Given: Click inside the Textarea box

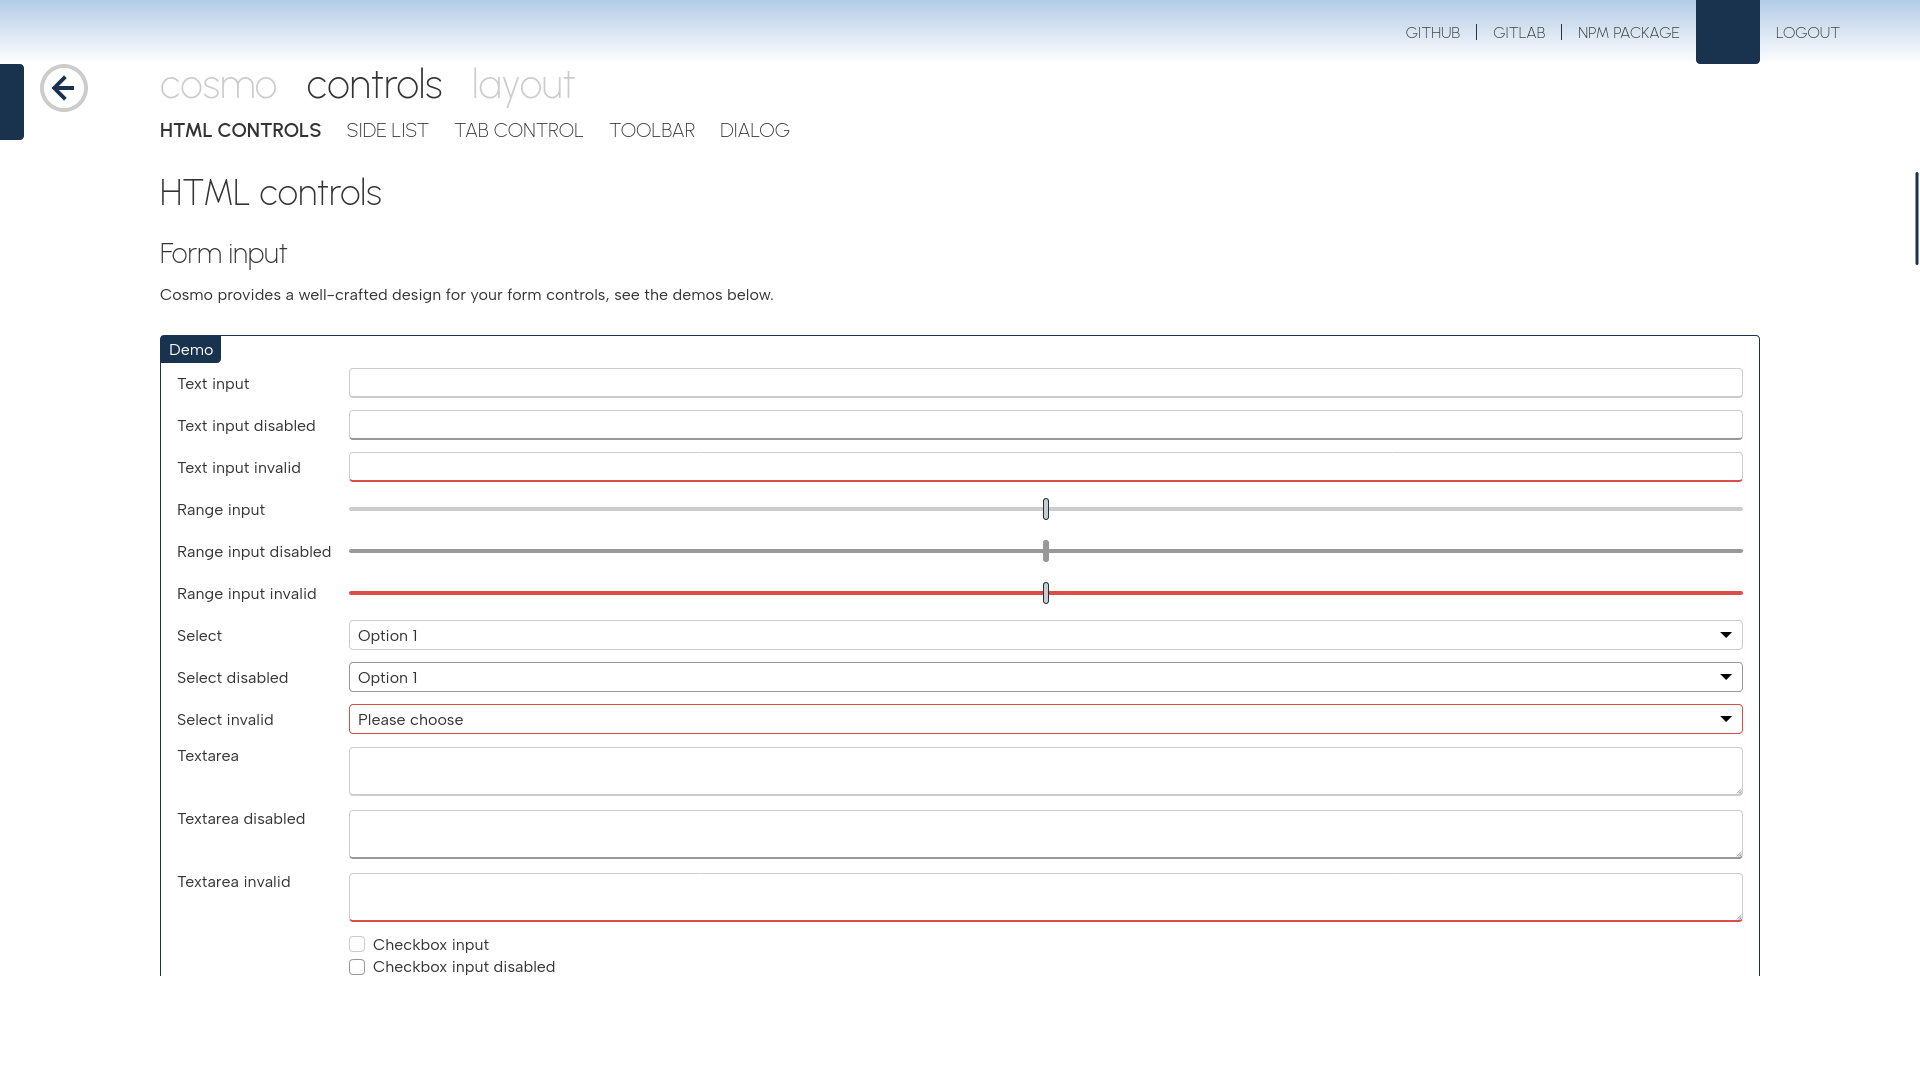Looking at the screenshot, I should (x=1045, y=771).
